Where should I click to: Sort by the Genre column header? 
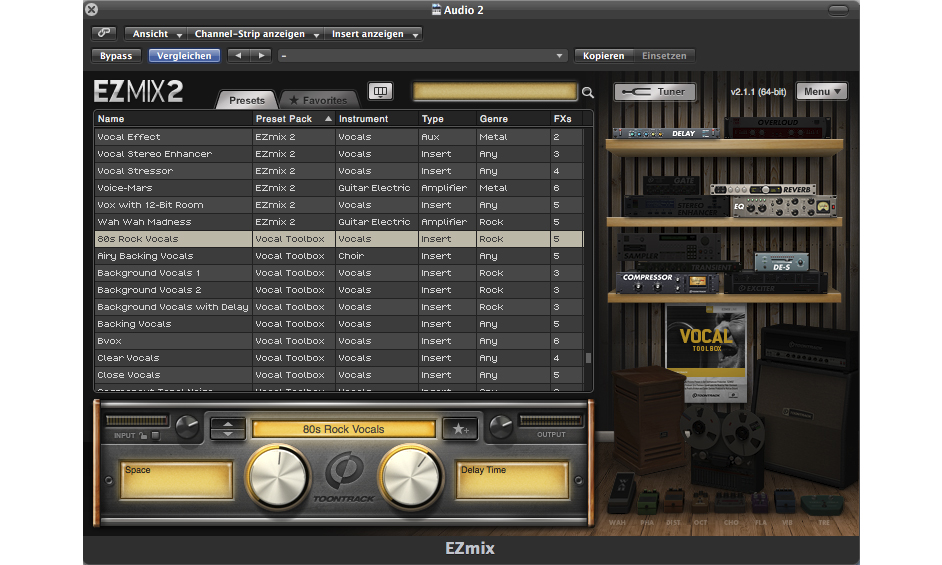coord(513,118)
